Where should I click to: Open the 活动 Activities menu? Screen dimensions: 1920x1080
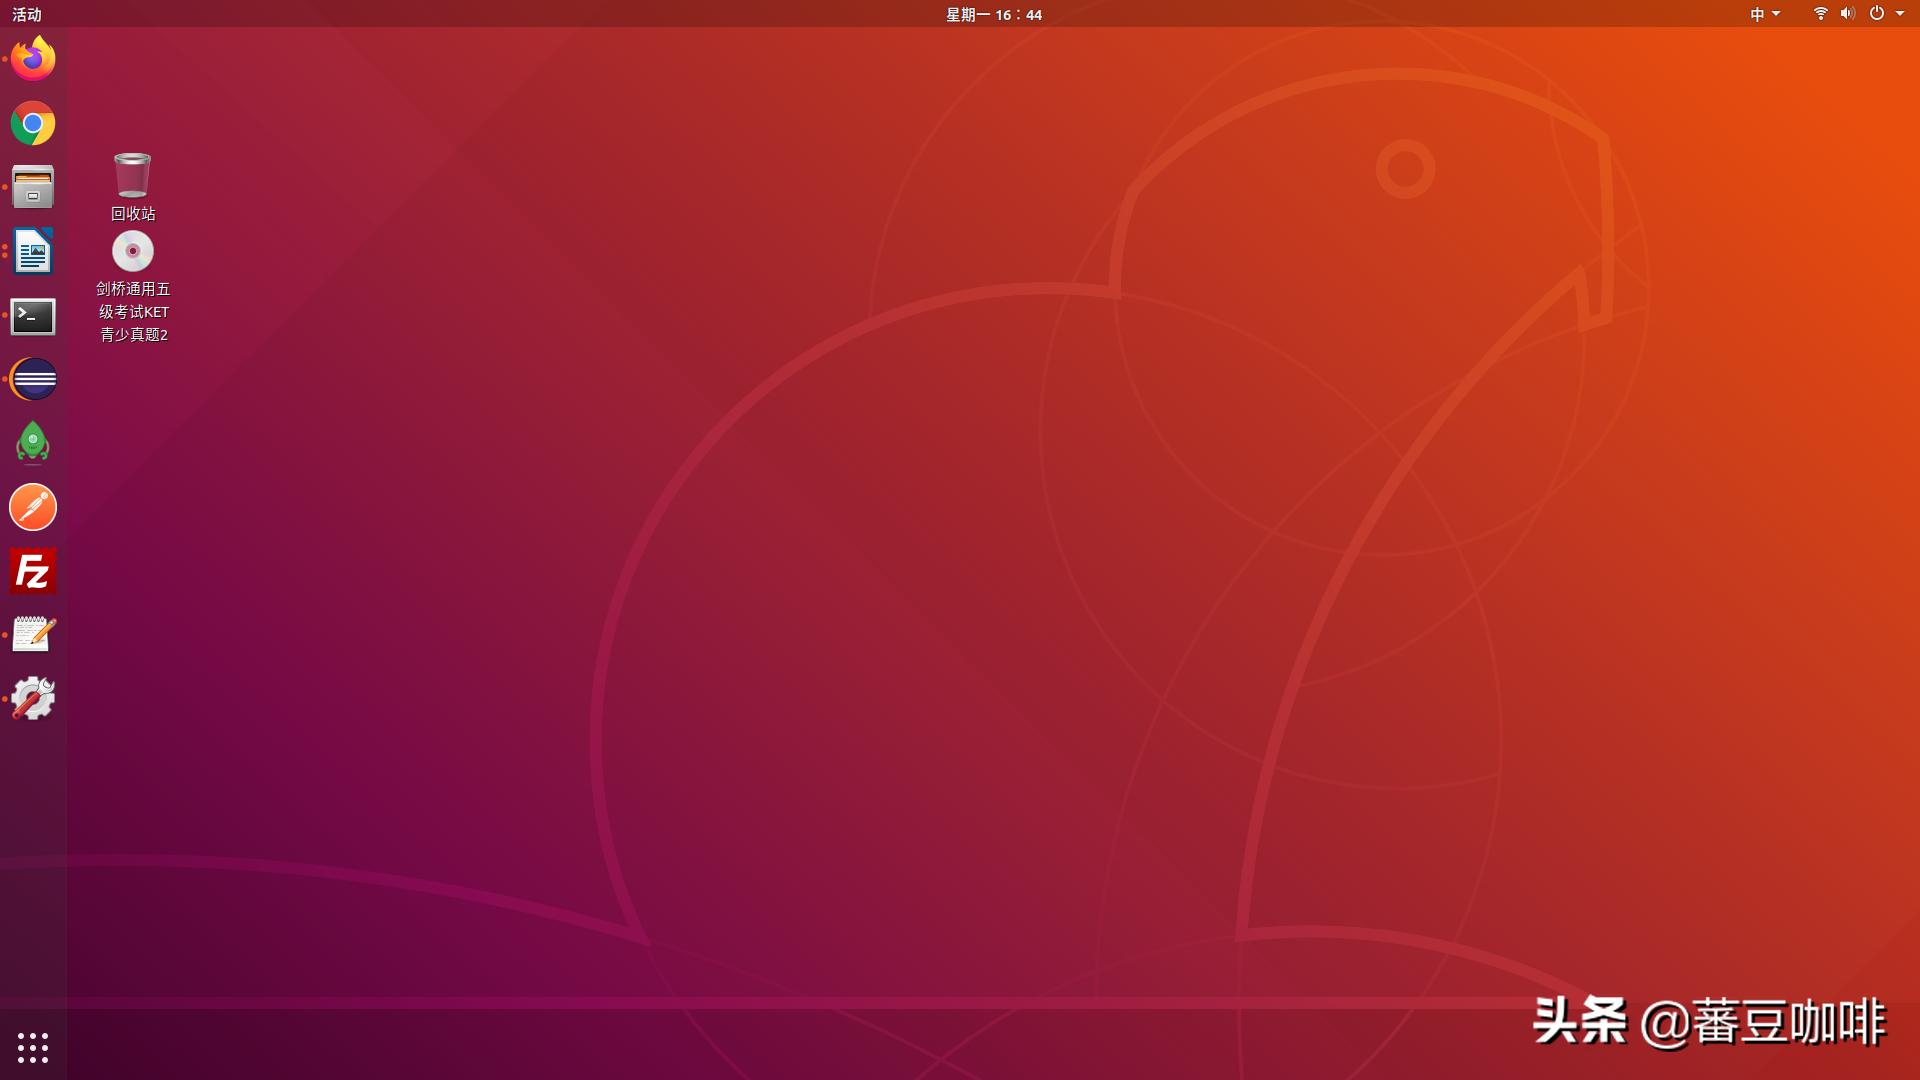click(x=27, y=15)
